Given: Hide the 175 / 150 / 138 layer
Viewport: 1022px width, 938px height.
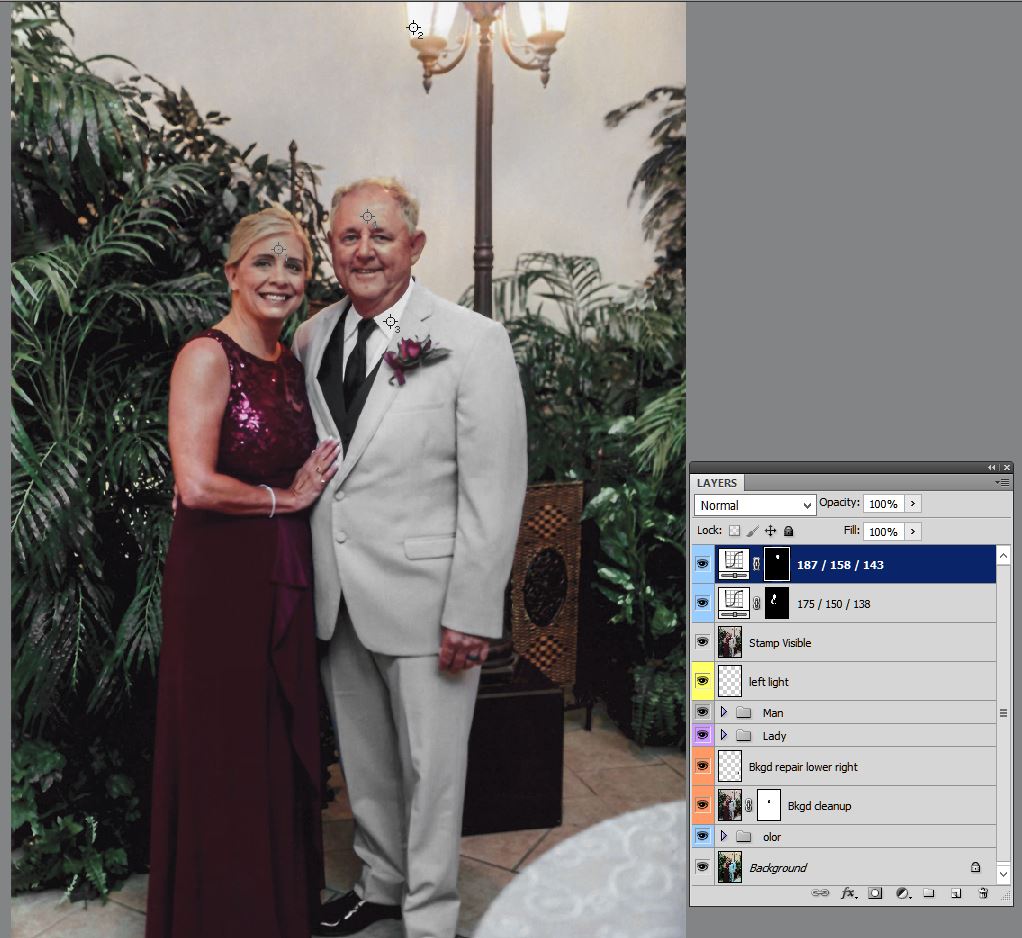Looking at the screenshot, I should tap(703, 603).
